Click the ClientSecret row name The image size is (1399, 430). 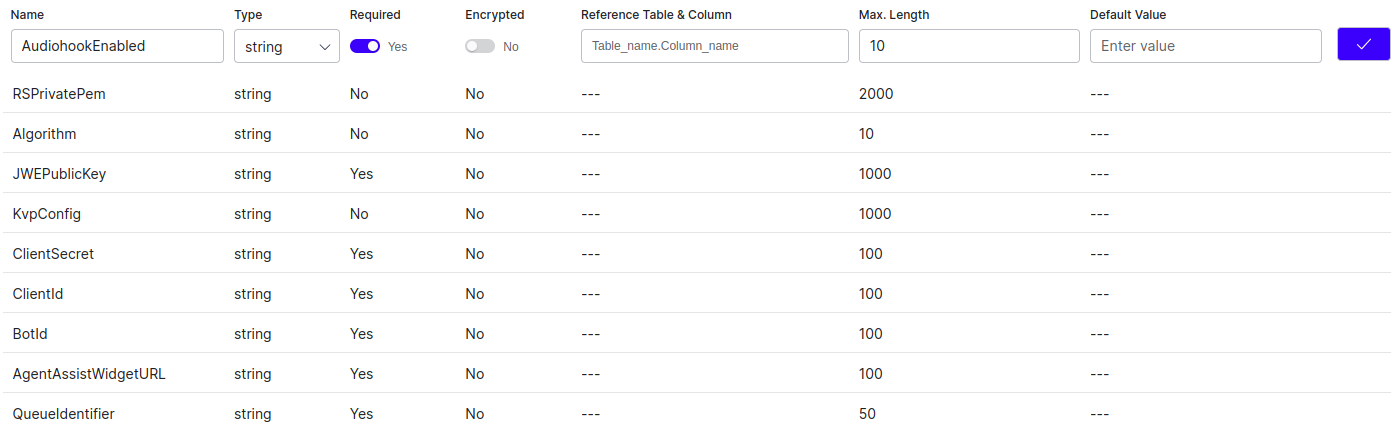click(53, 254)
